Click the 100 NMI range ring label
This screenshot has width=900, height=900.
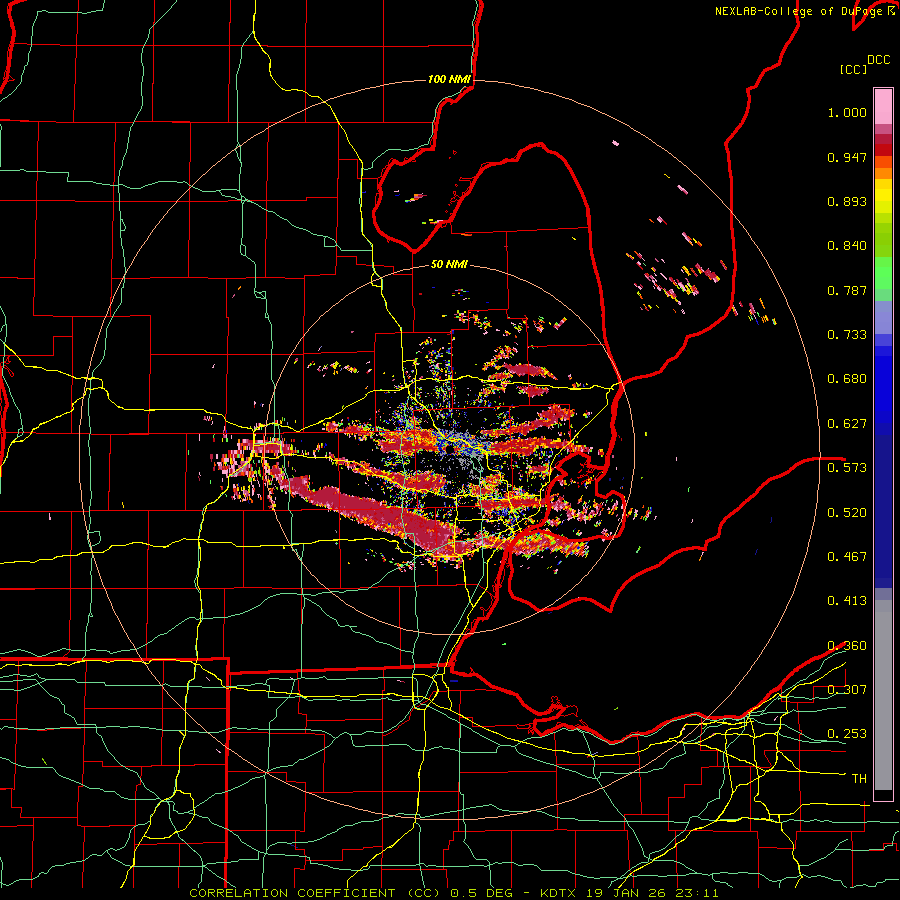point(449,79)
